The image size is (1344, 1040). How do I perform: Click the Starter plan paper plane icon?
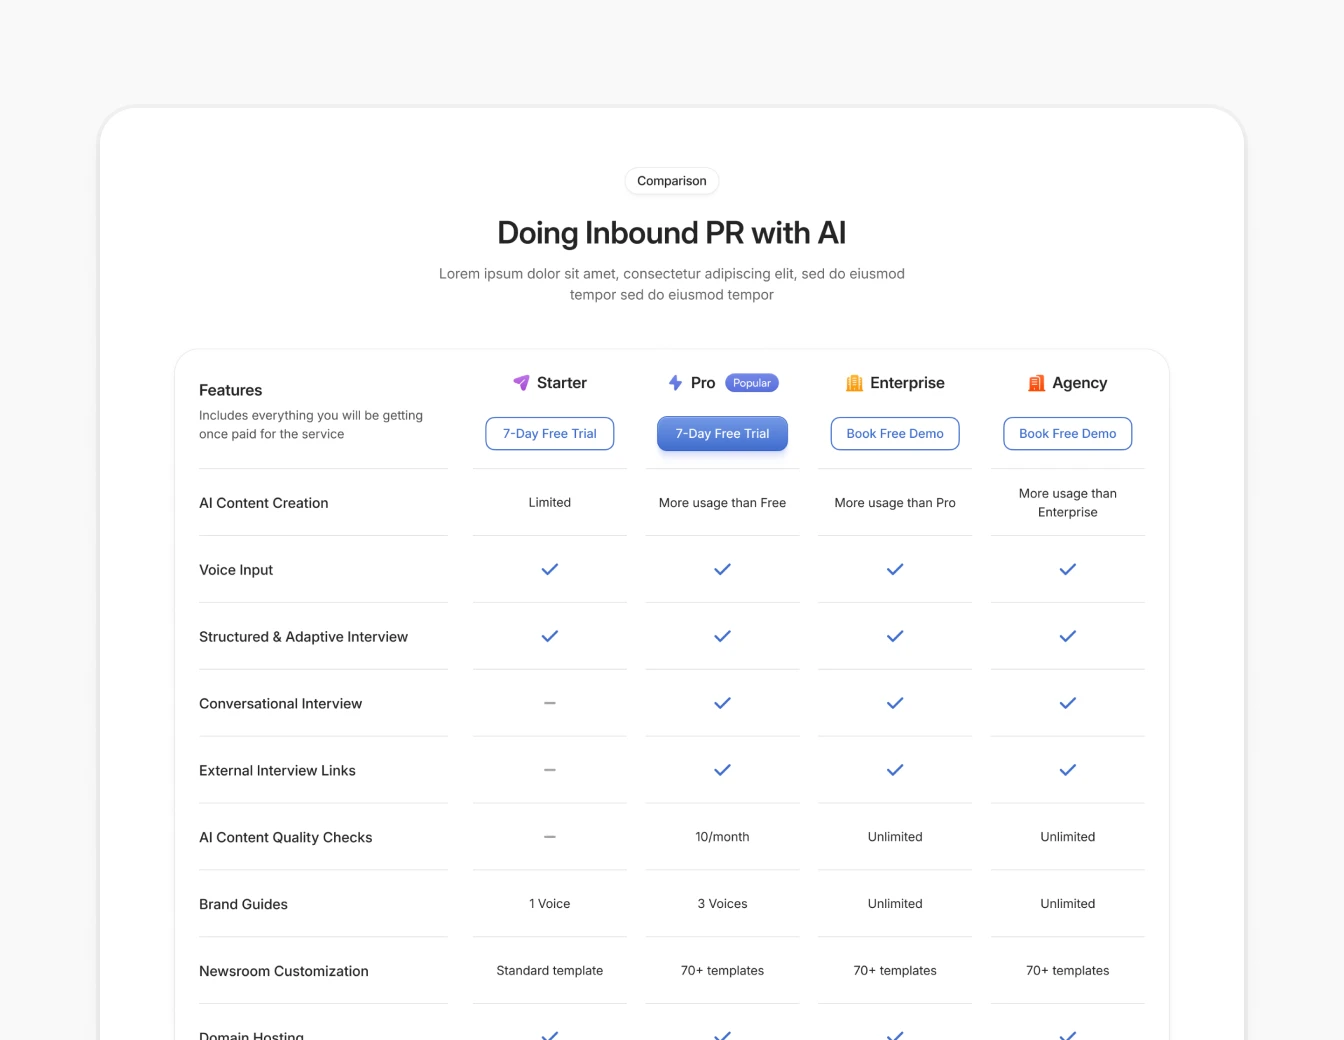[521, 383]
